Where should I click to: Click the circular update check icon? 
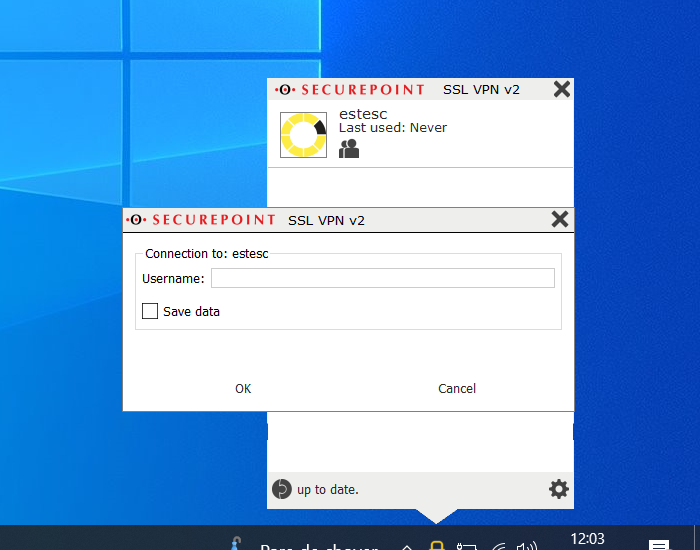click(282, 489)
